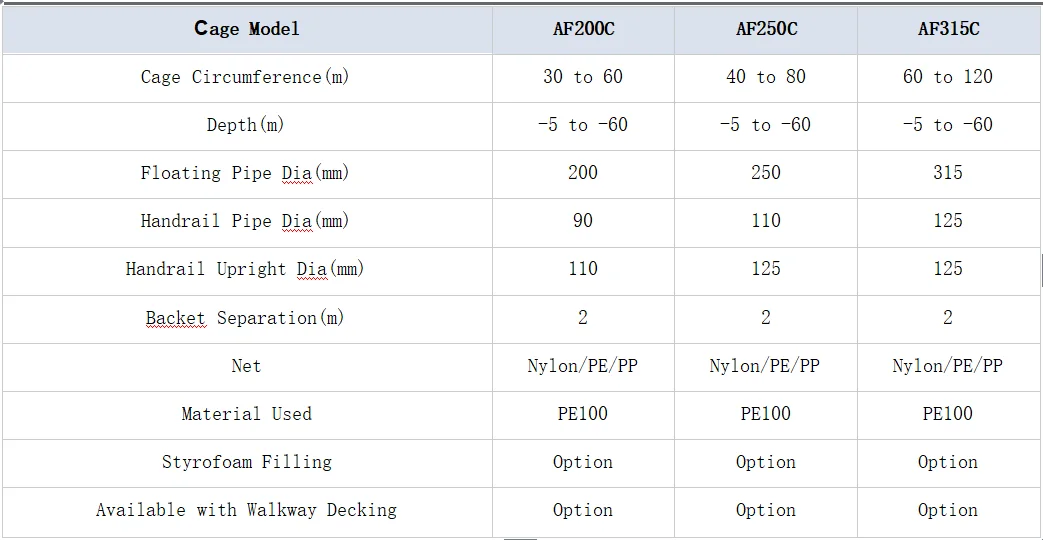Viewport: 1043px width, 540px height.
Task: Click the "Available with Walkway Decking" label
Action: 246,510
